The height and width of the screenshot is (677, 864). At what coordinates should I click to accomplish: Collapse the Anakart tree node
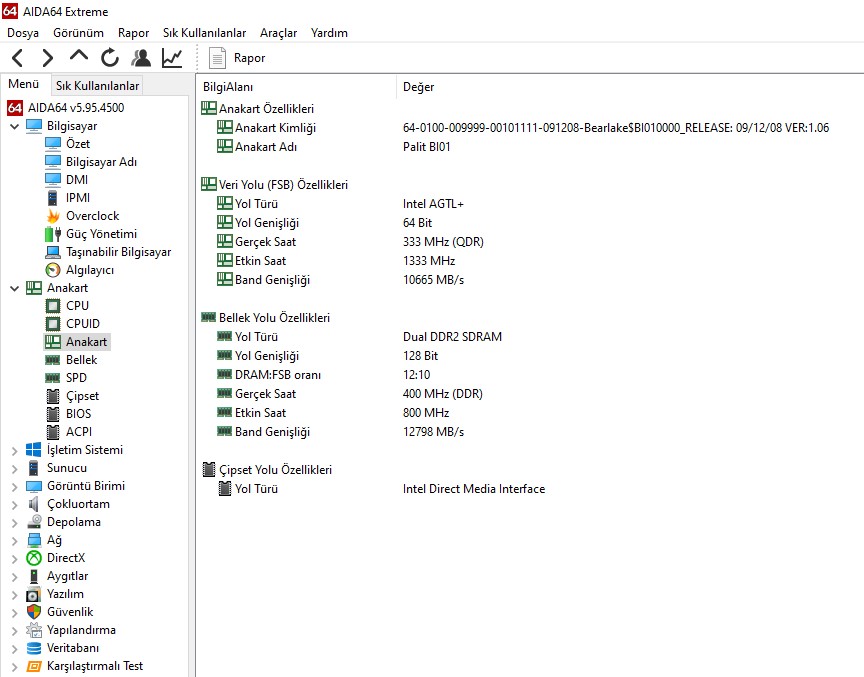14,288
